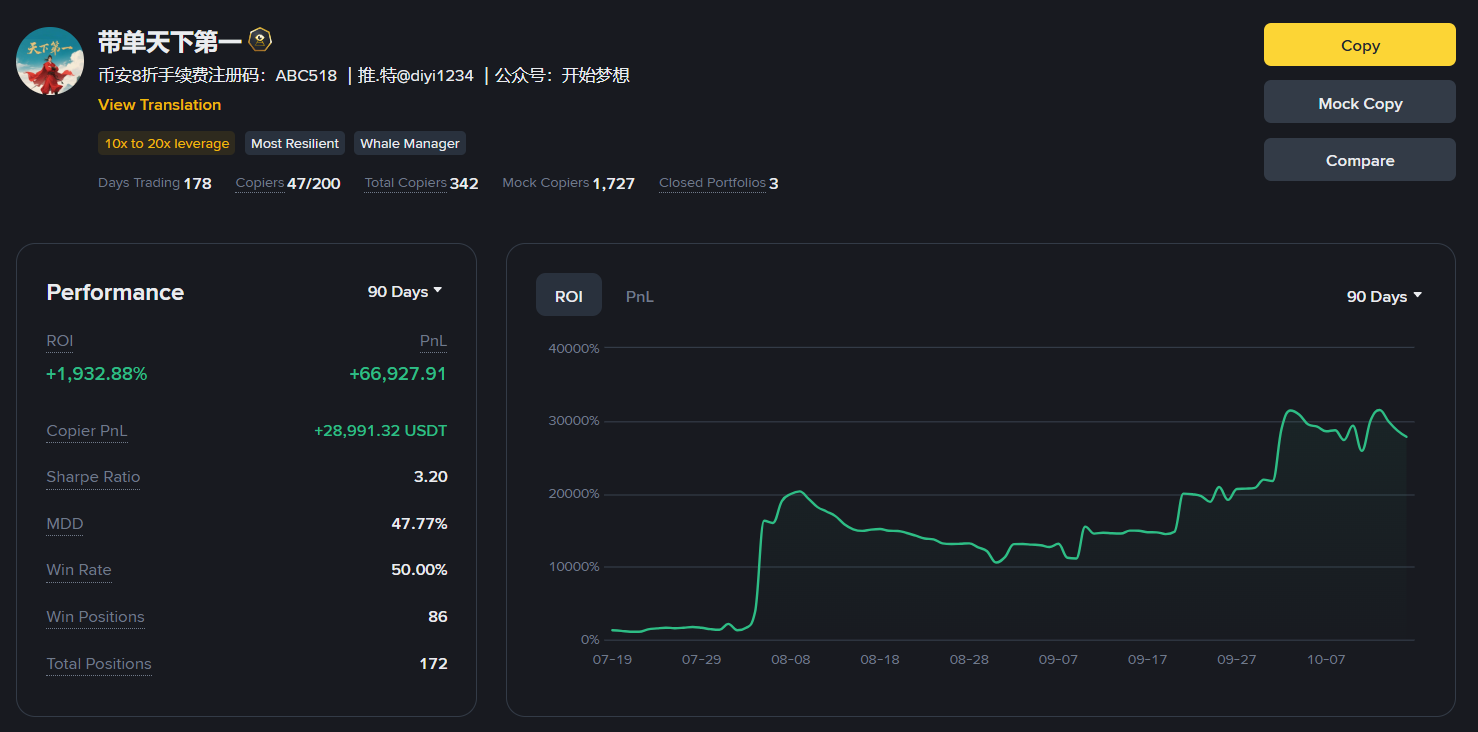Click the ROI tooltip link in Performance panel

coord(58,341)
